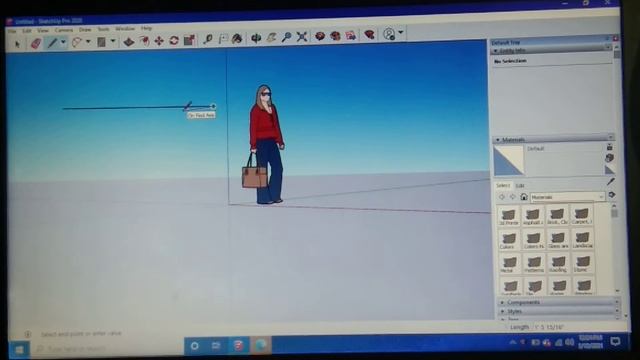The image size is (640, 360).
Task: Open the Stone materials folder
Action: click(x=582, y=263)
